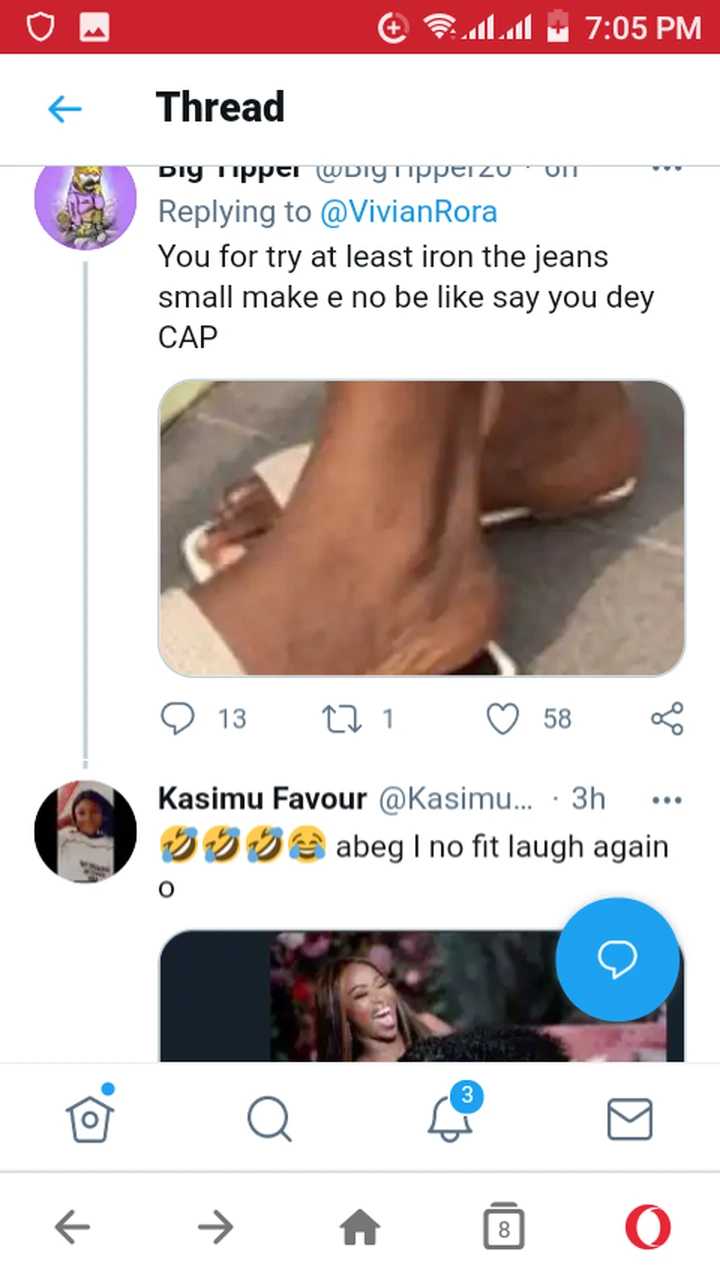View the feet photo in Big Tipper's tweet
Image resolution: width=720 pixels, height=1281 pixels.
pyautogui.click(x=421, y=528)
